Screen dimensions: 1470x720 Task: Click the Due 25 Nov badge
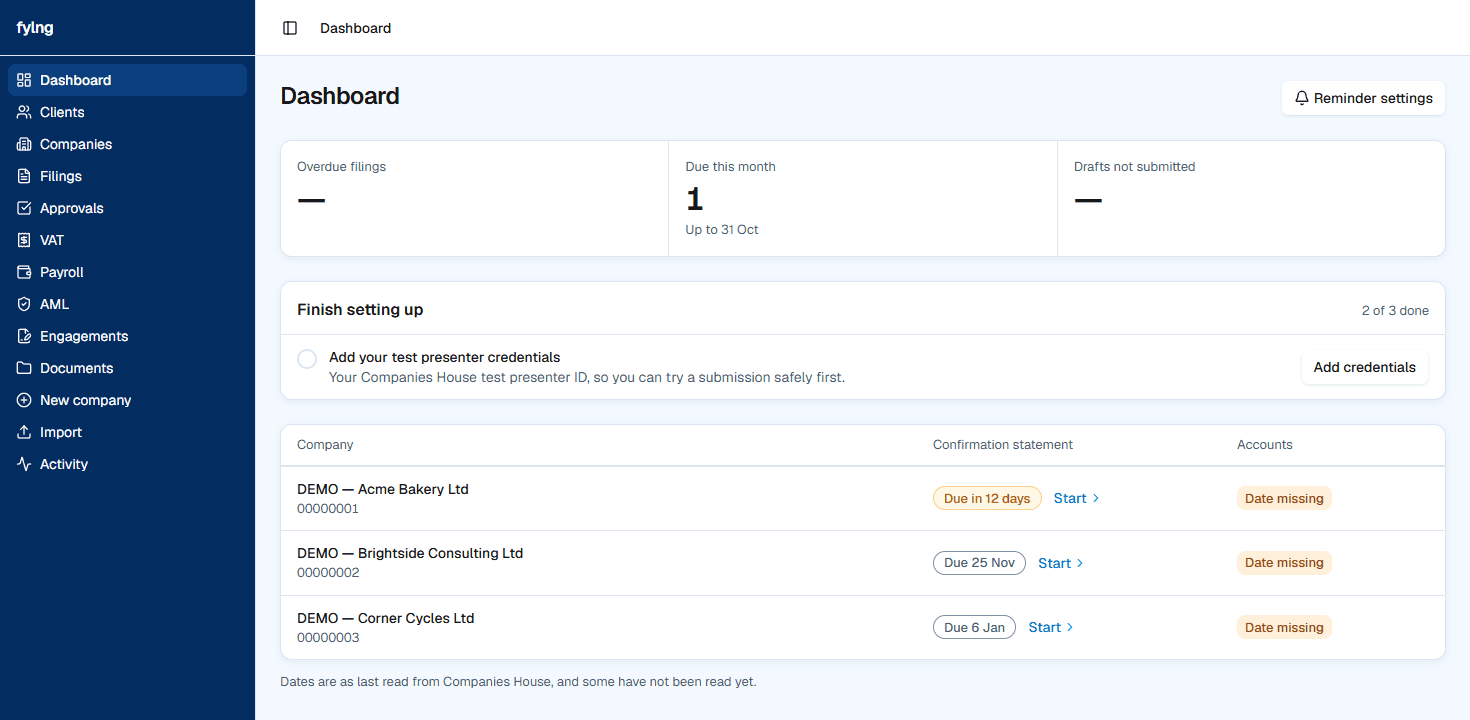click(x=979, y=563)
